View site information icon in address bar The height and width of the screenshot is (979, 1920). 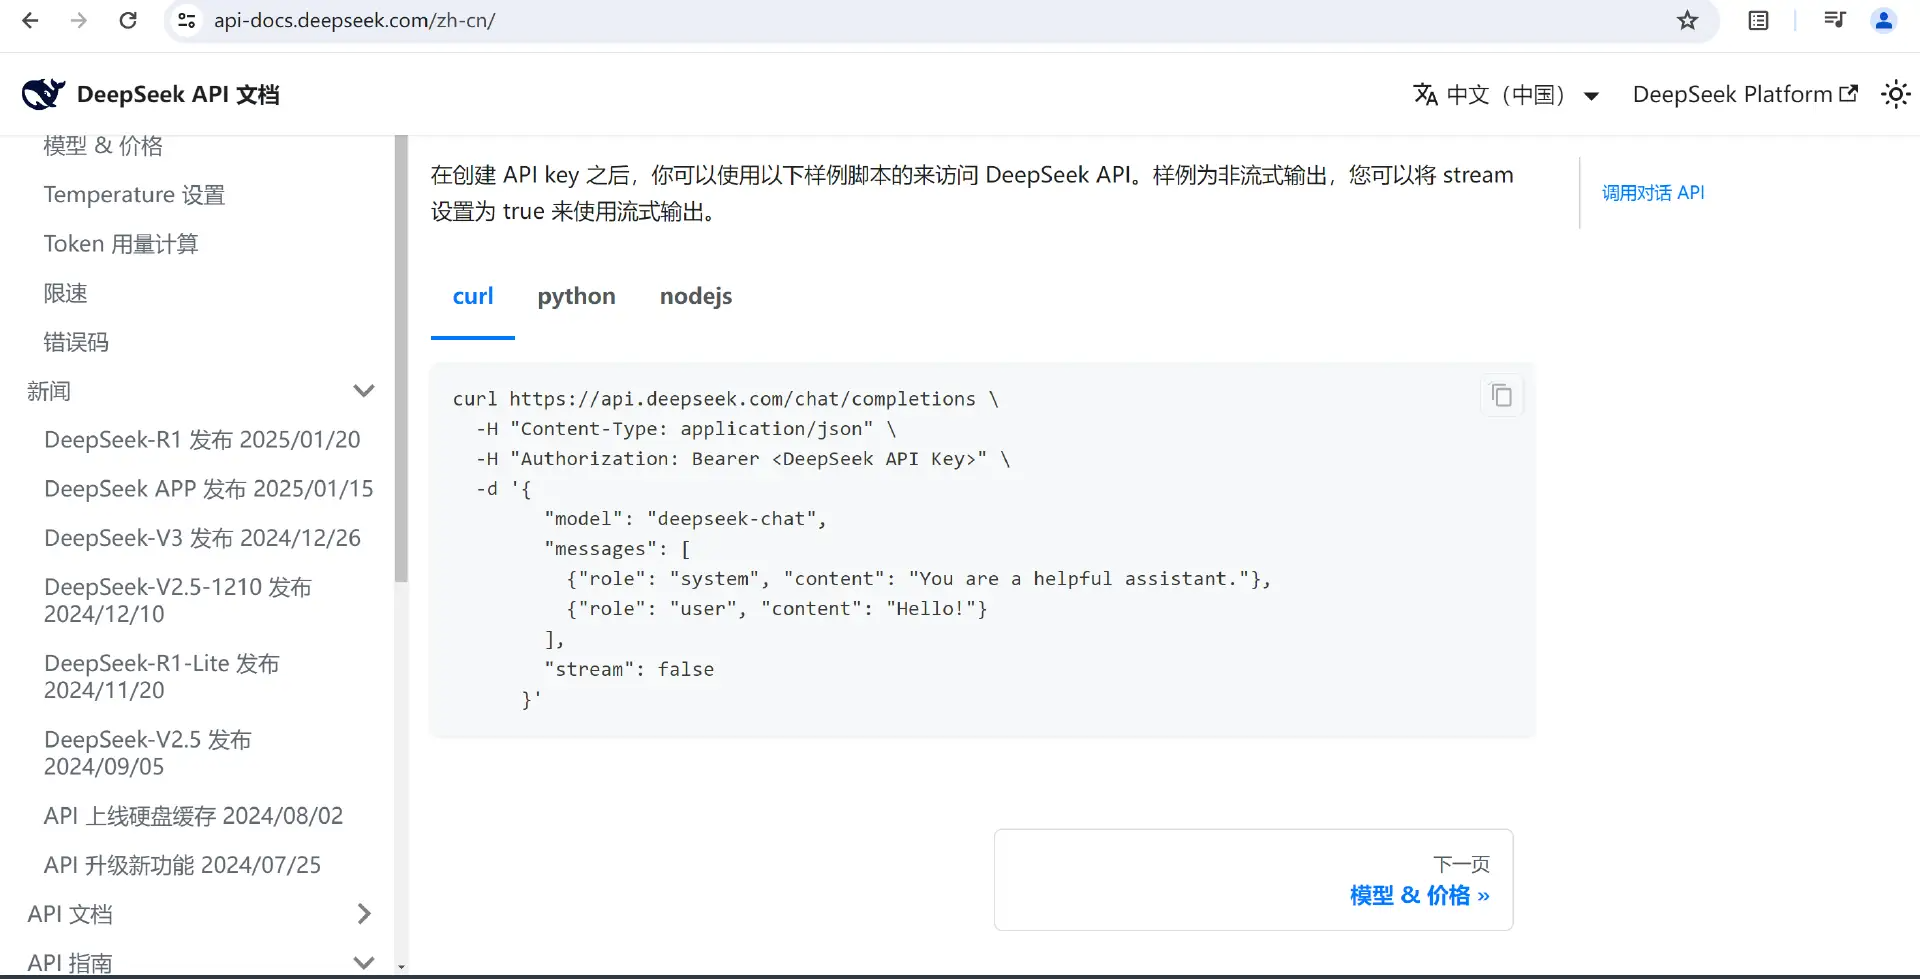coord(187,20)
